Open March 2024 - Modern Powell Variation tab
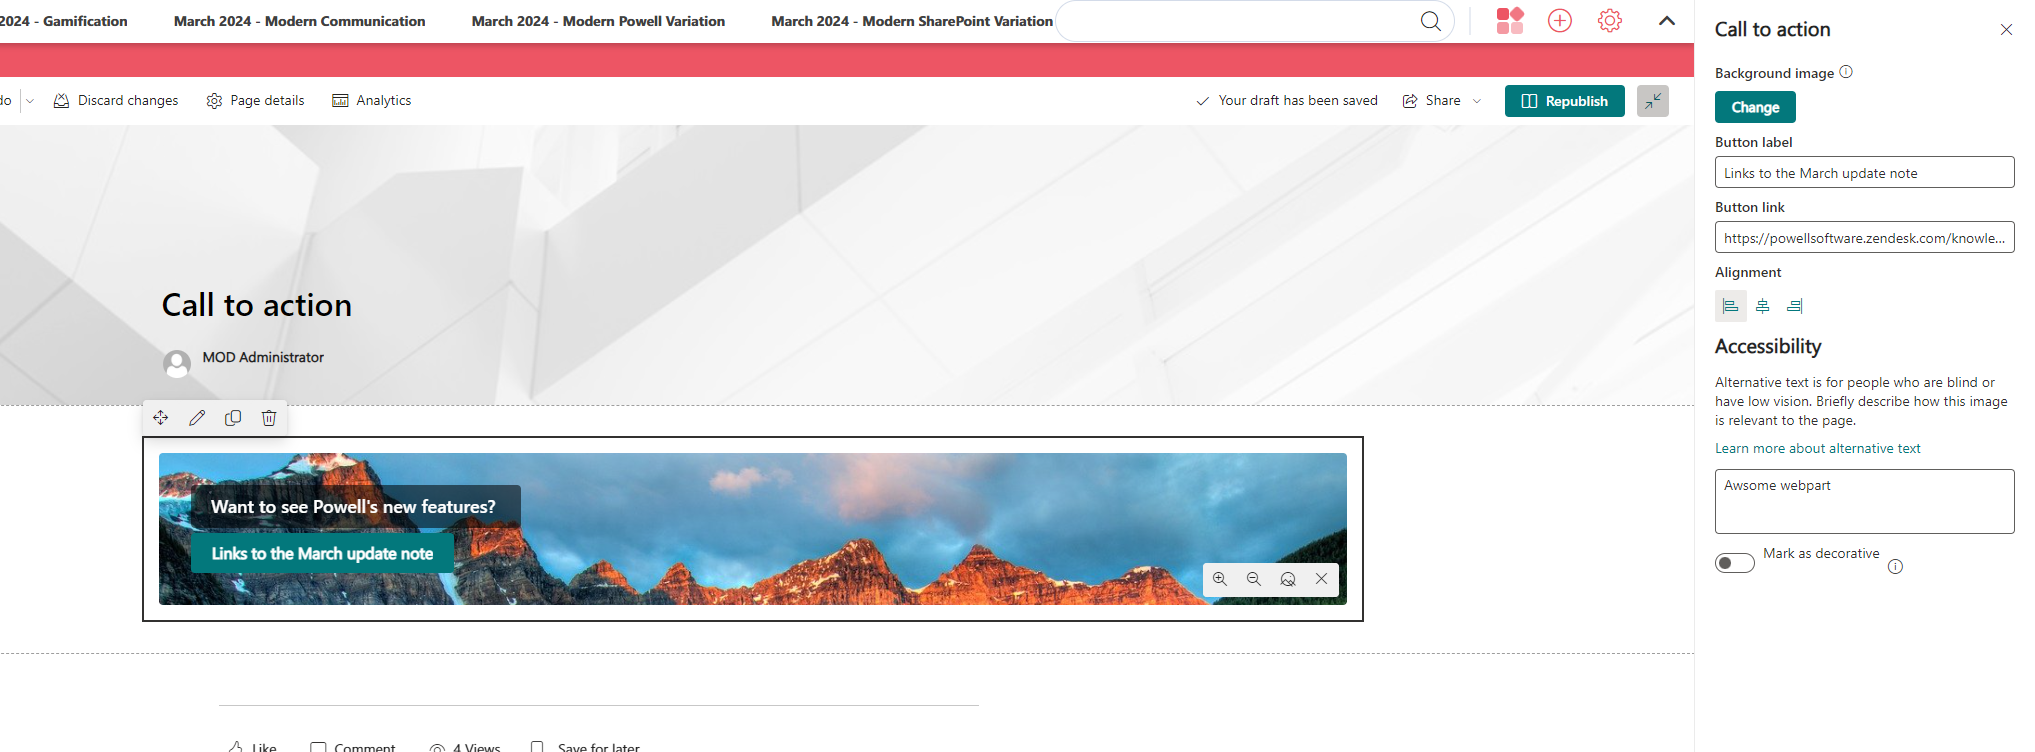 [598, 21]
